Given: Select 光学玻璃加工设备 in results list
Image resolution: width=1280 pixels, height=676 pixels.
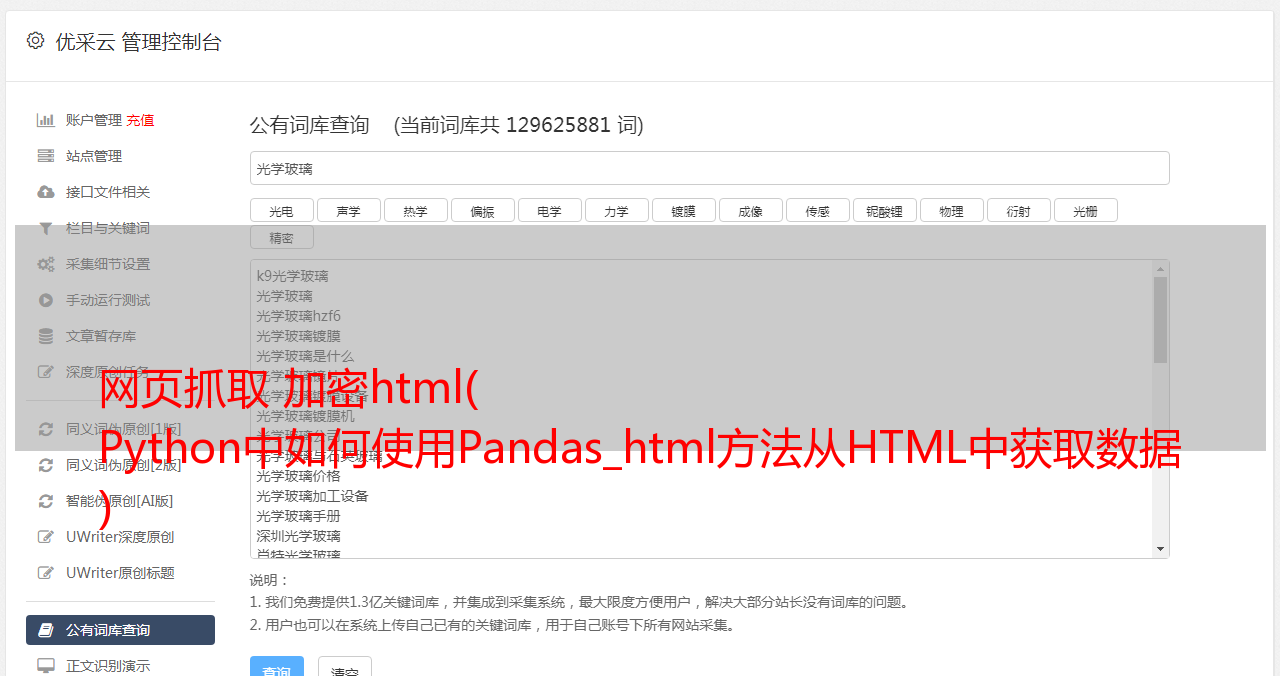Looking at the screenshot, I should click(x=312, y=496).
